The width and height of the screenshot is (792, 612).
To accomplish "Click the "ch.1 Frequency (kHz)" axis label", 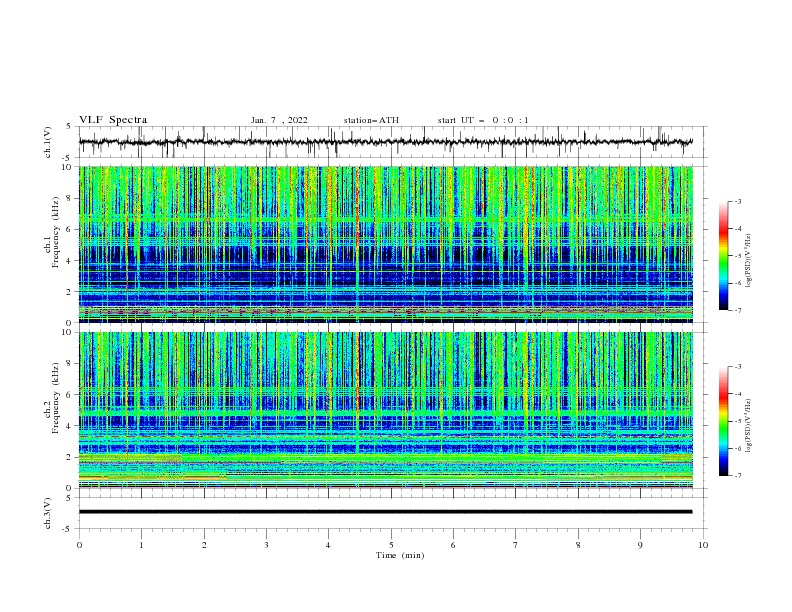I will [x=52, y=232].
